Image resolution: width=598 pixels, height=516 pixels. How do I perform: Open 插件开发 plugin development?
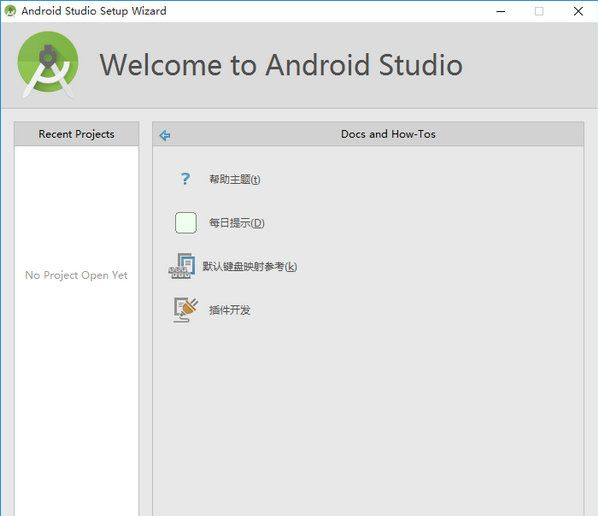tap(230, 310)
